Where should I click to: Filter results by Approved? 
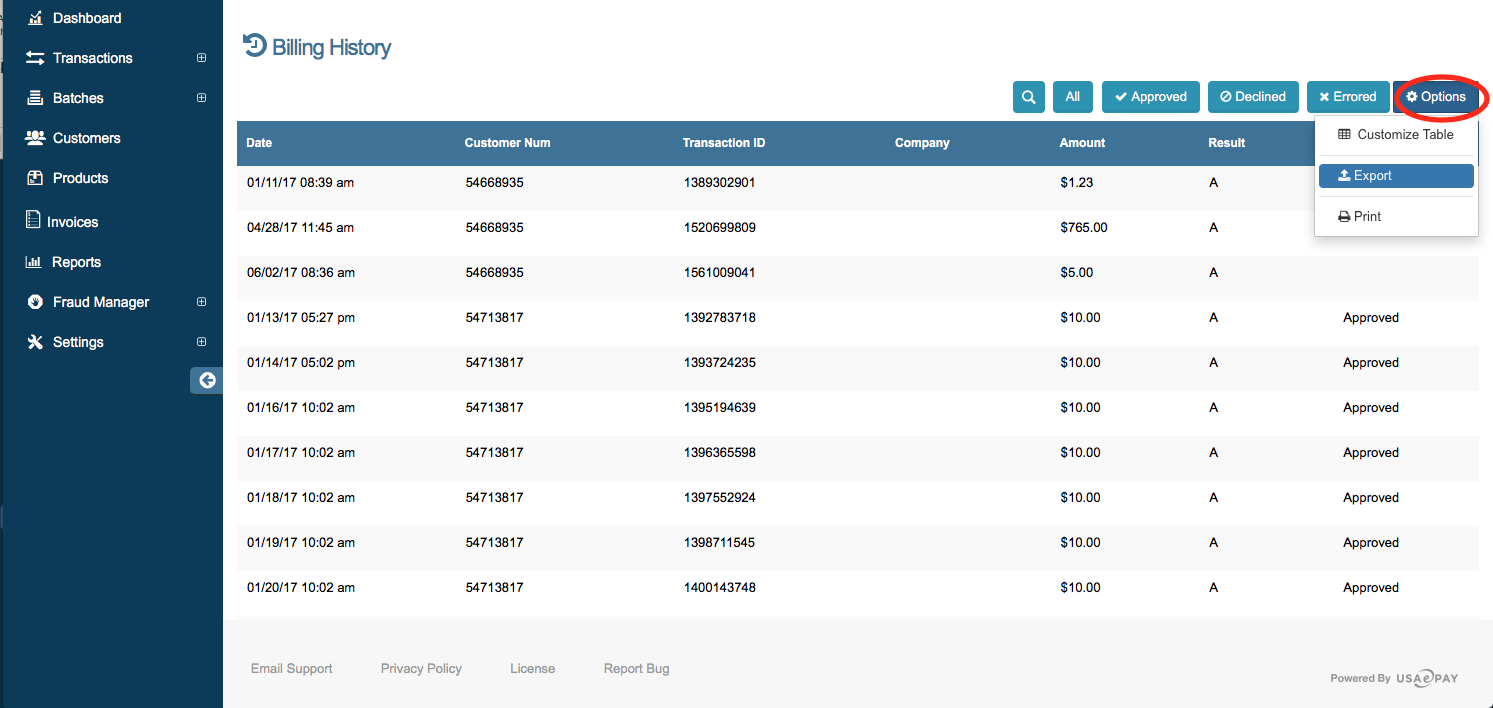tap(1150, 96)
